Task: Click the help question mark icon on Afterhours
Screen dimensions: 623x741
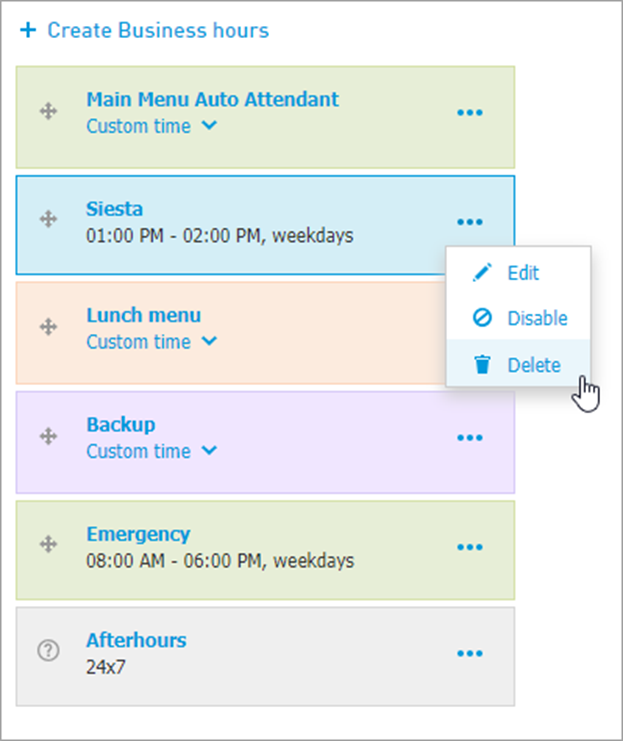Action: pos(48,651)
